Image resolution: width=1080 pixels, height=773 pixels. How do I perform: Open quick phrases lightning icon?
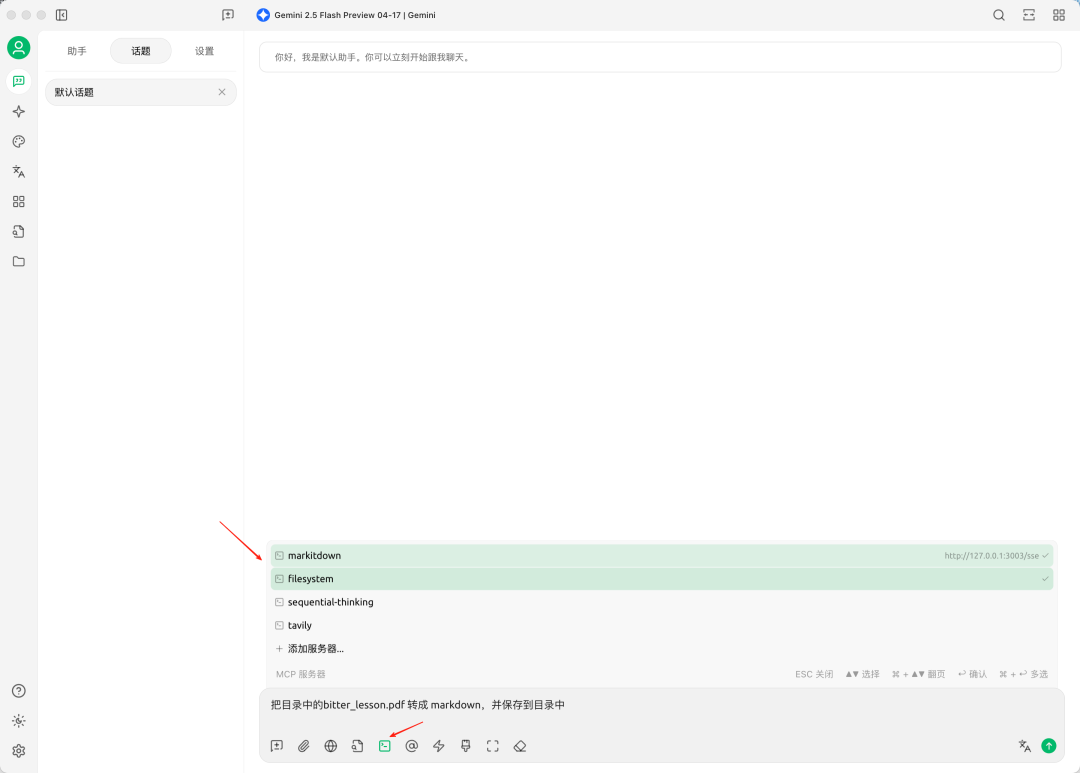pyautogui.click(x=438, y=746)
